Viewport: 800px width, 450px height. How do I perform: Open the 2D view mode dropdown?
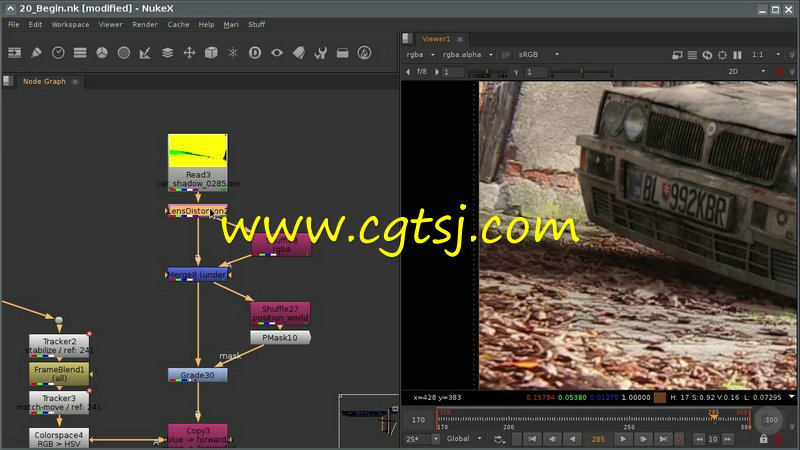click(x=747, y=71)
